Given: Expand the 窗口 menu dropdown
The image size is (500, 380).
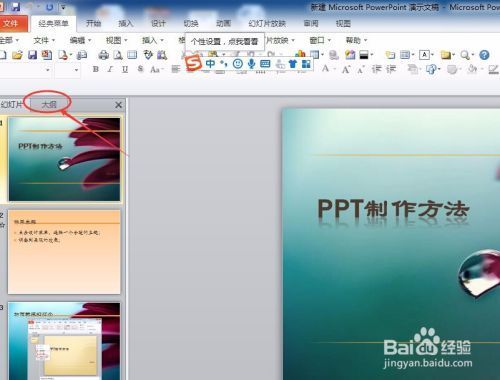Looking at the screenshot, I should [x=320, y=40].
